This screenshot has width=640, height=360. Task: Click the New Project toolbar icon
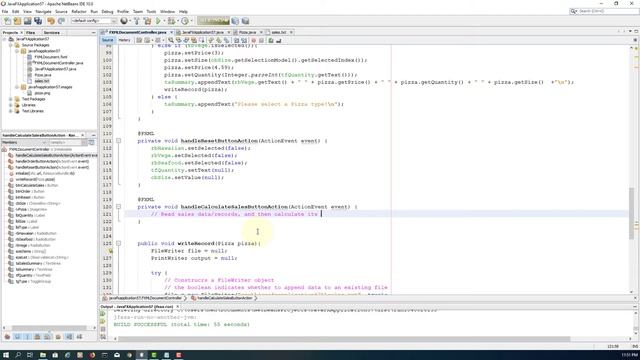(x=17, y=21)
